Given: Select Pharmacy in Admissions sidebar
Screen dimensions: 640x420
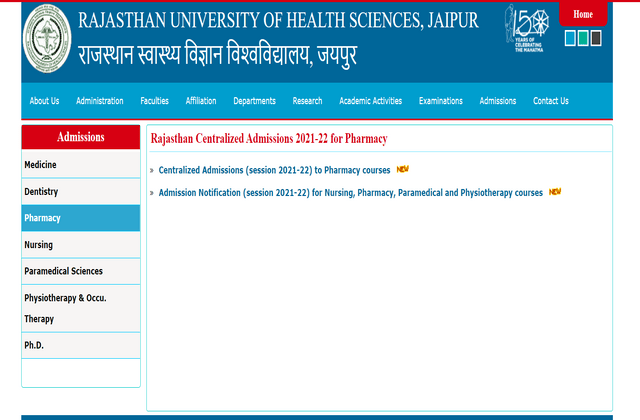Looking at the screenshot, I should click(81, 218).
